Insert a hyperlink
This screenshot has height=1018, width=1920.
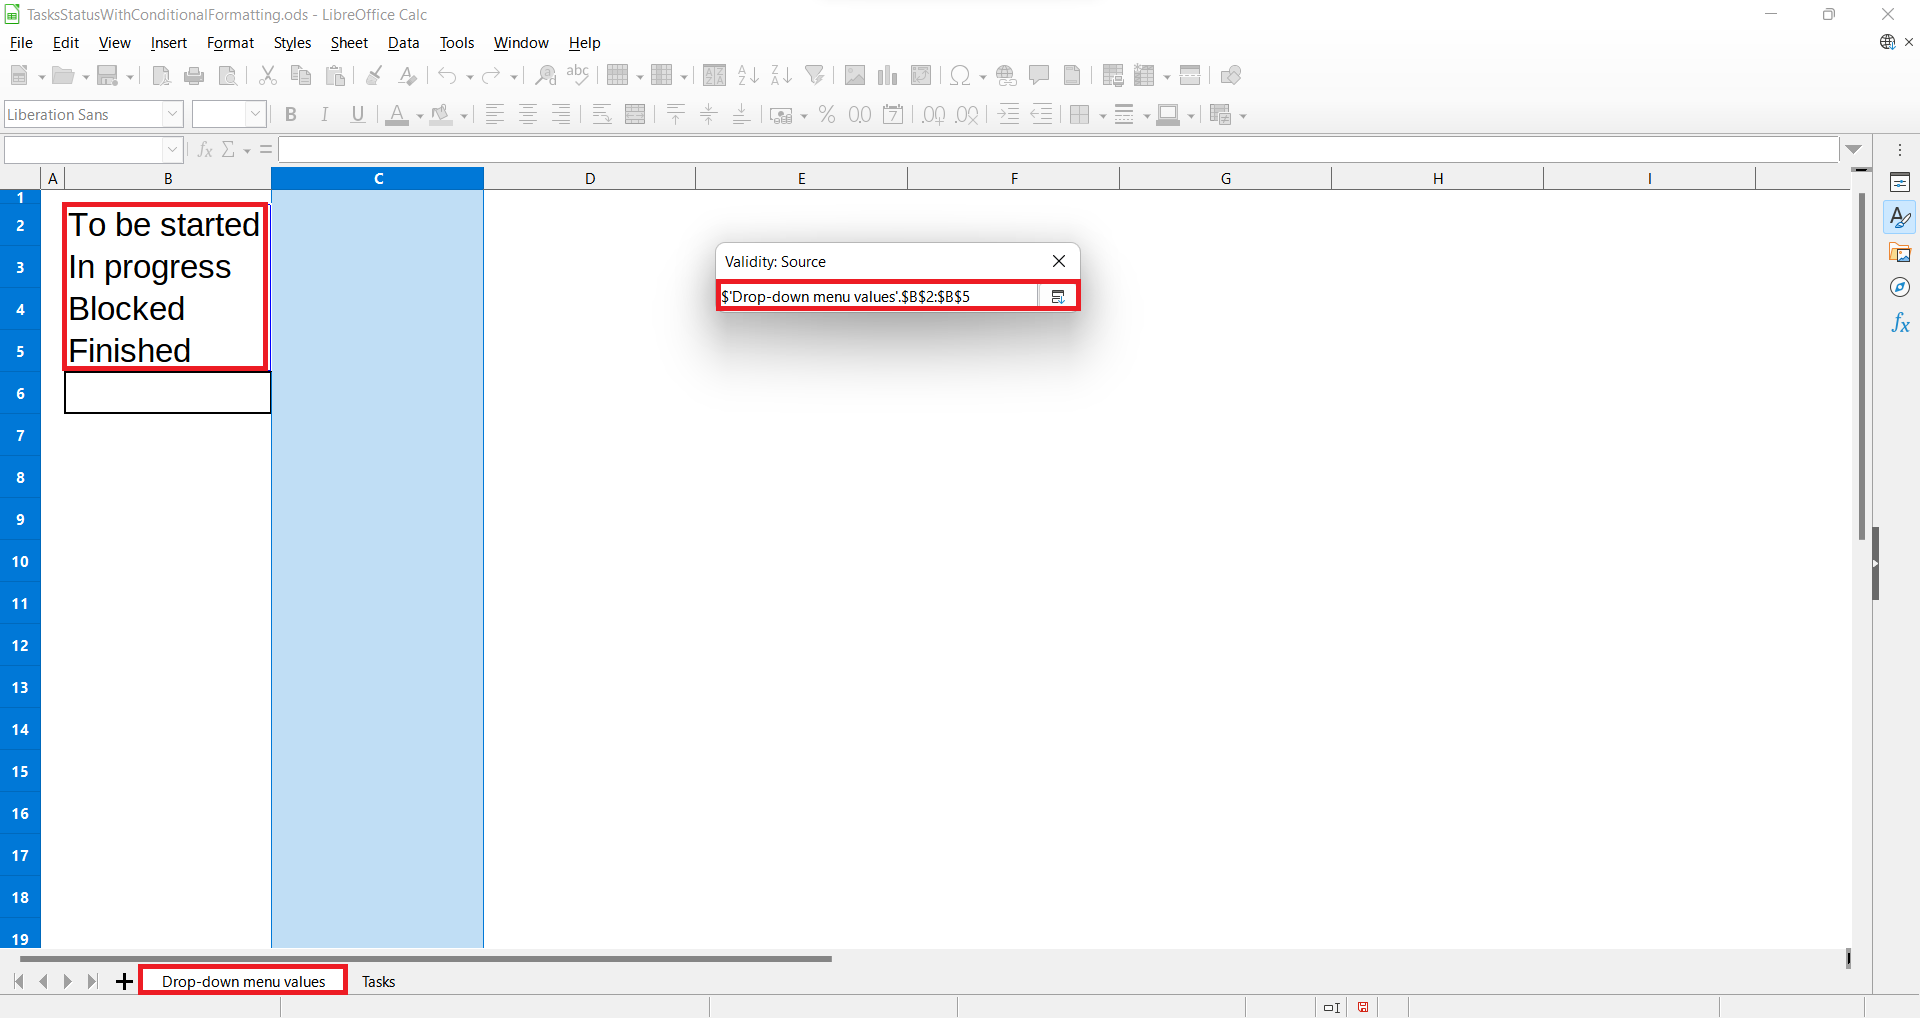click(1006, 75)
